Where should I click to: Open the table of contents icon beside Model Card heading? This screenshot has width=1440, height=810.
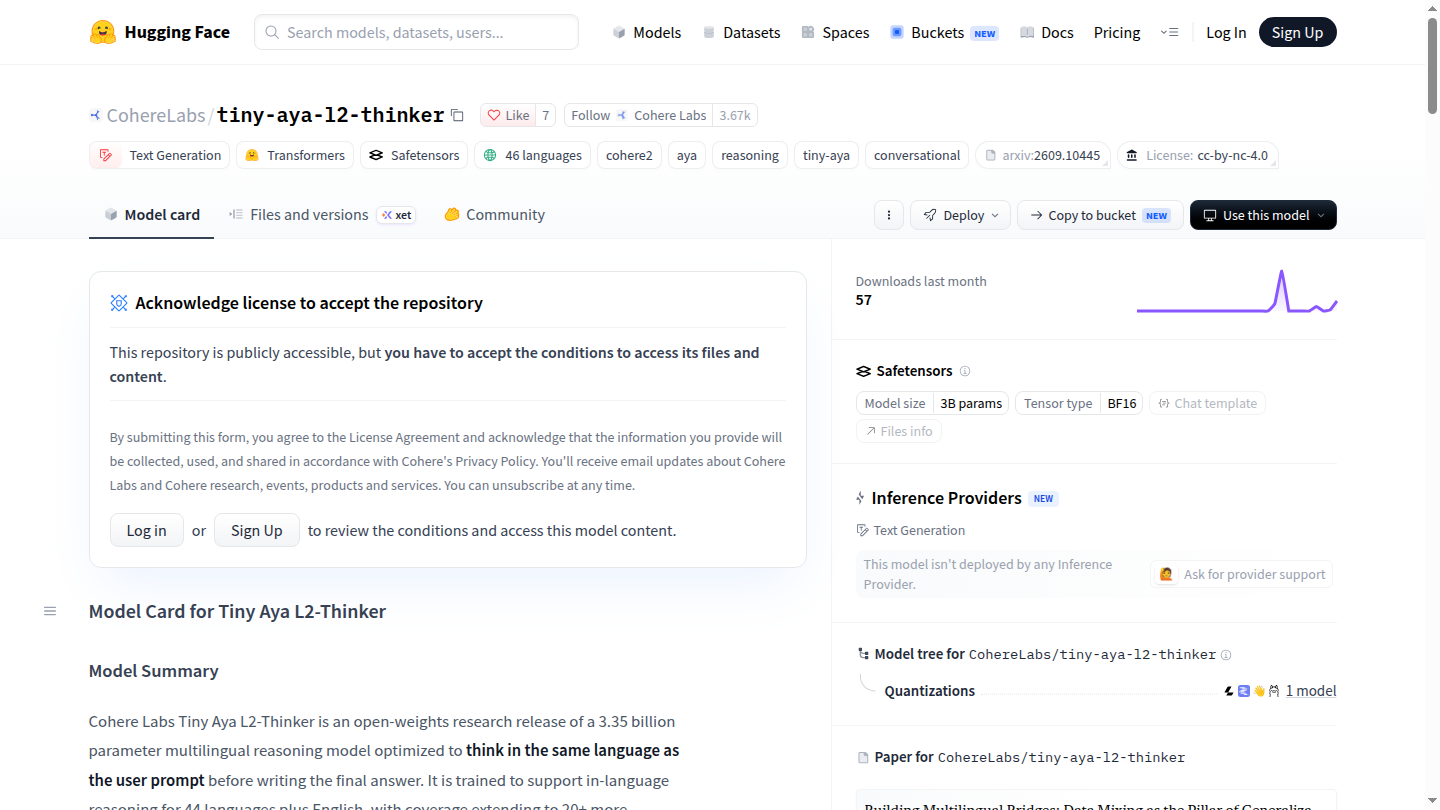50,611
